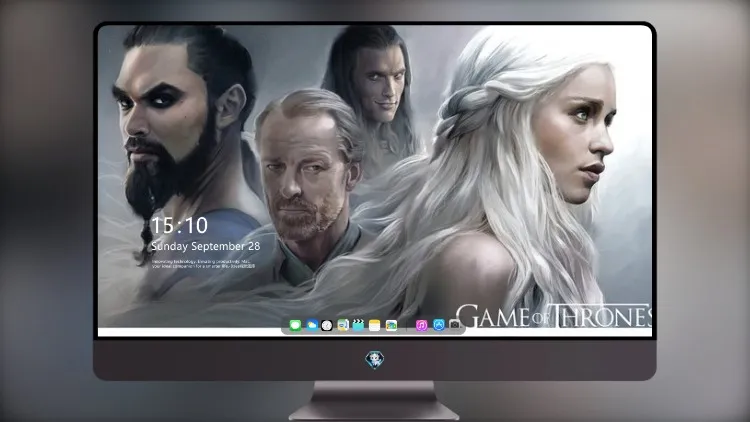The height and width of the screenshot is (422, 750).
Task: Click the 15:10 clock widget
Action: tap(179, 225)
